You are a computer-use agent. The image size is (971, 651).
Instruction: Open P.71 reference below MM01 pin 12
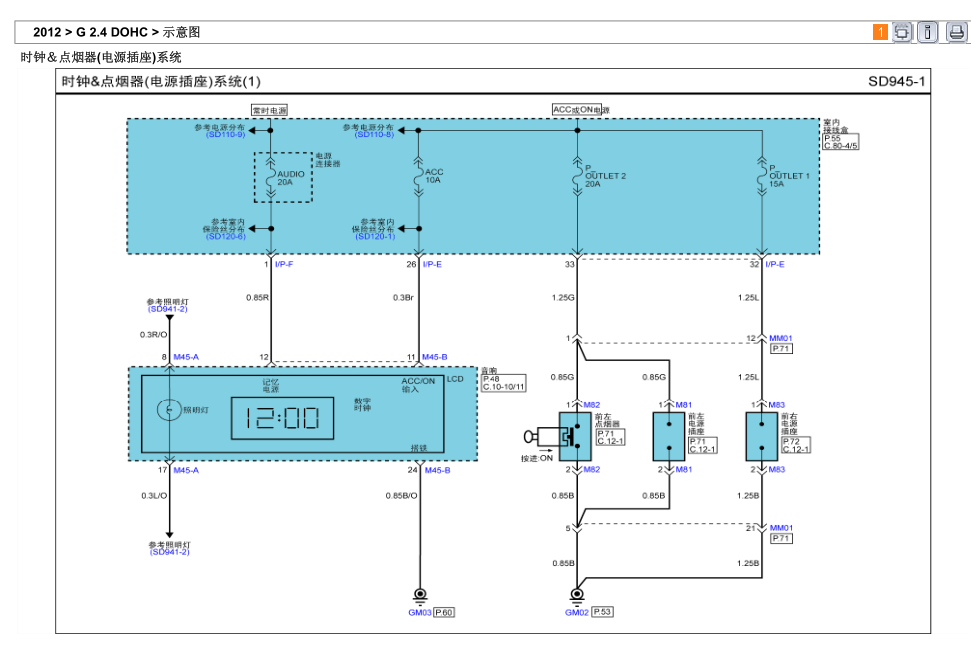coord(782,349)
